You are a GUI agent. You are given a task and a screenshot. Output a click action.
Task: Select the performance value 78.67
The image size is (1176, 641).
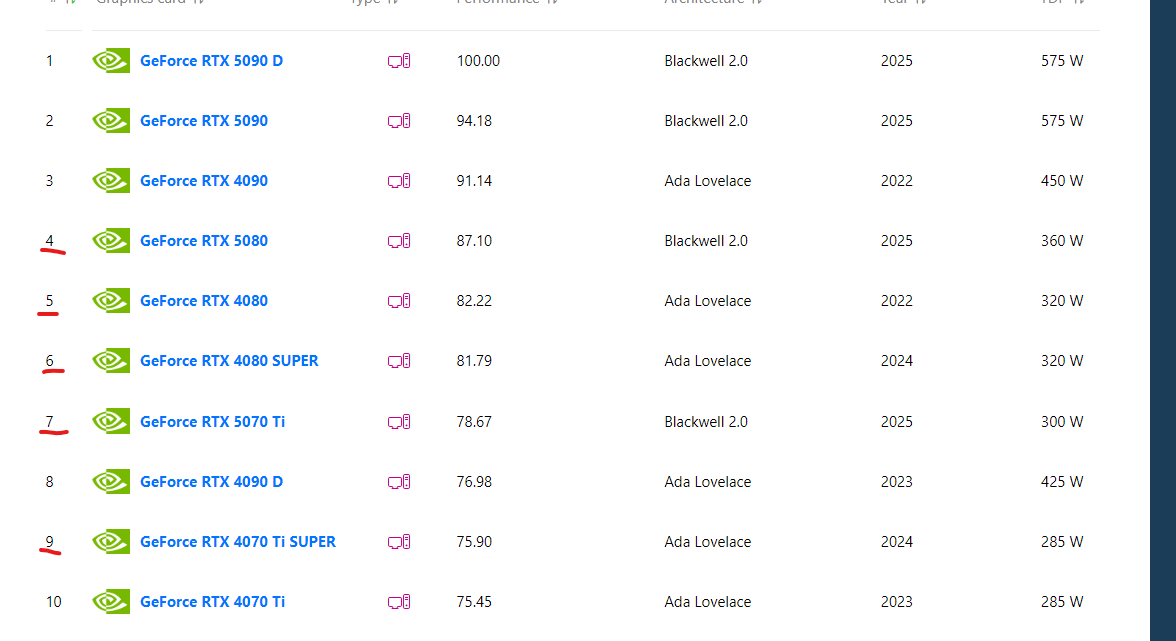tap(475, 421)
